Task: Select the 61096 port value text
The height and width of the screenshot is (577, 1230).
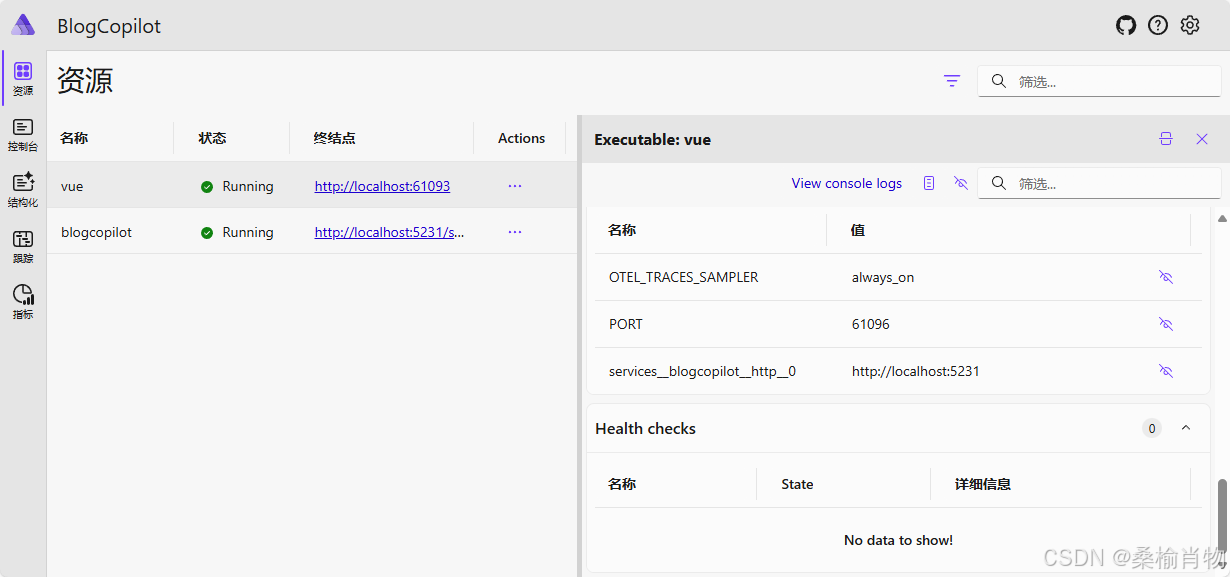Action: coord(871,324)
